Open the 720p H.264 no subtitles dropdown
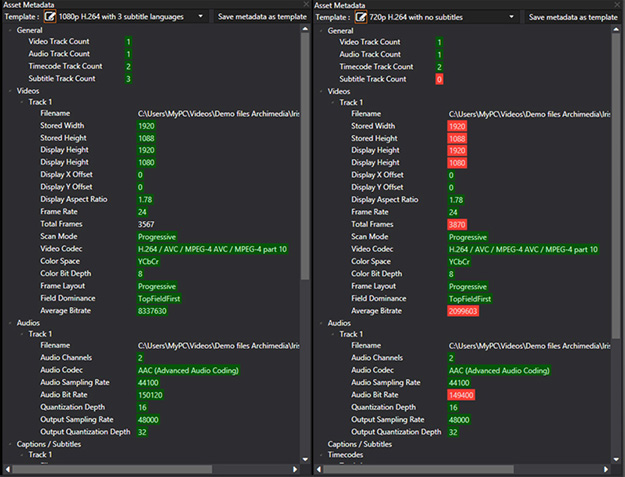Screen dimensions: 625x477 pyautogui.click(x=512, y=17)
